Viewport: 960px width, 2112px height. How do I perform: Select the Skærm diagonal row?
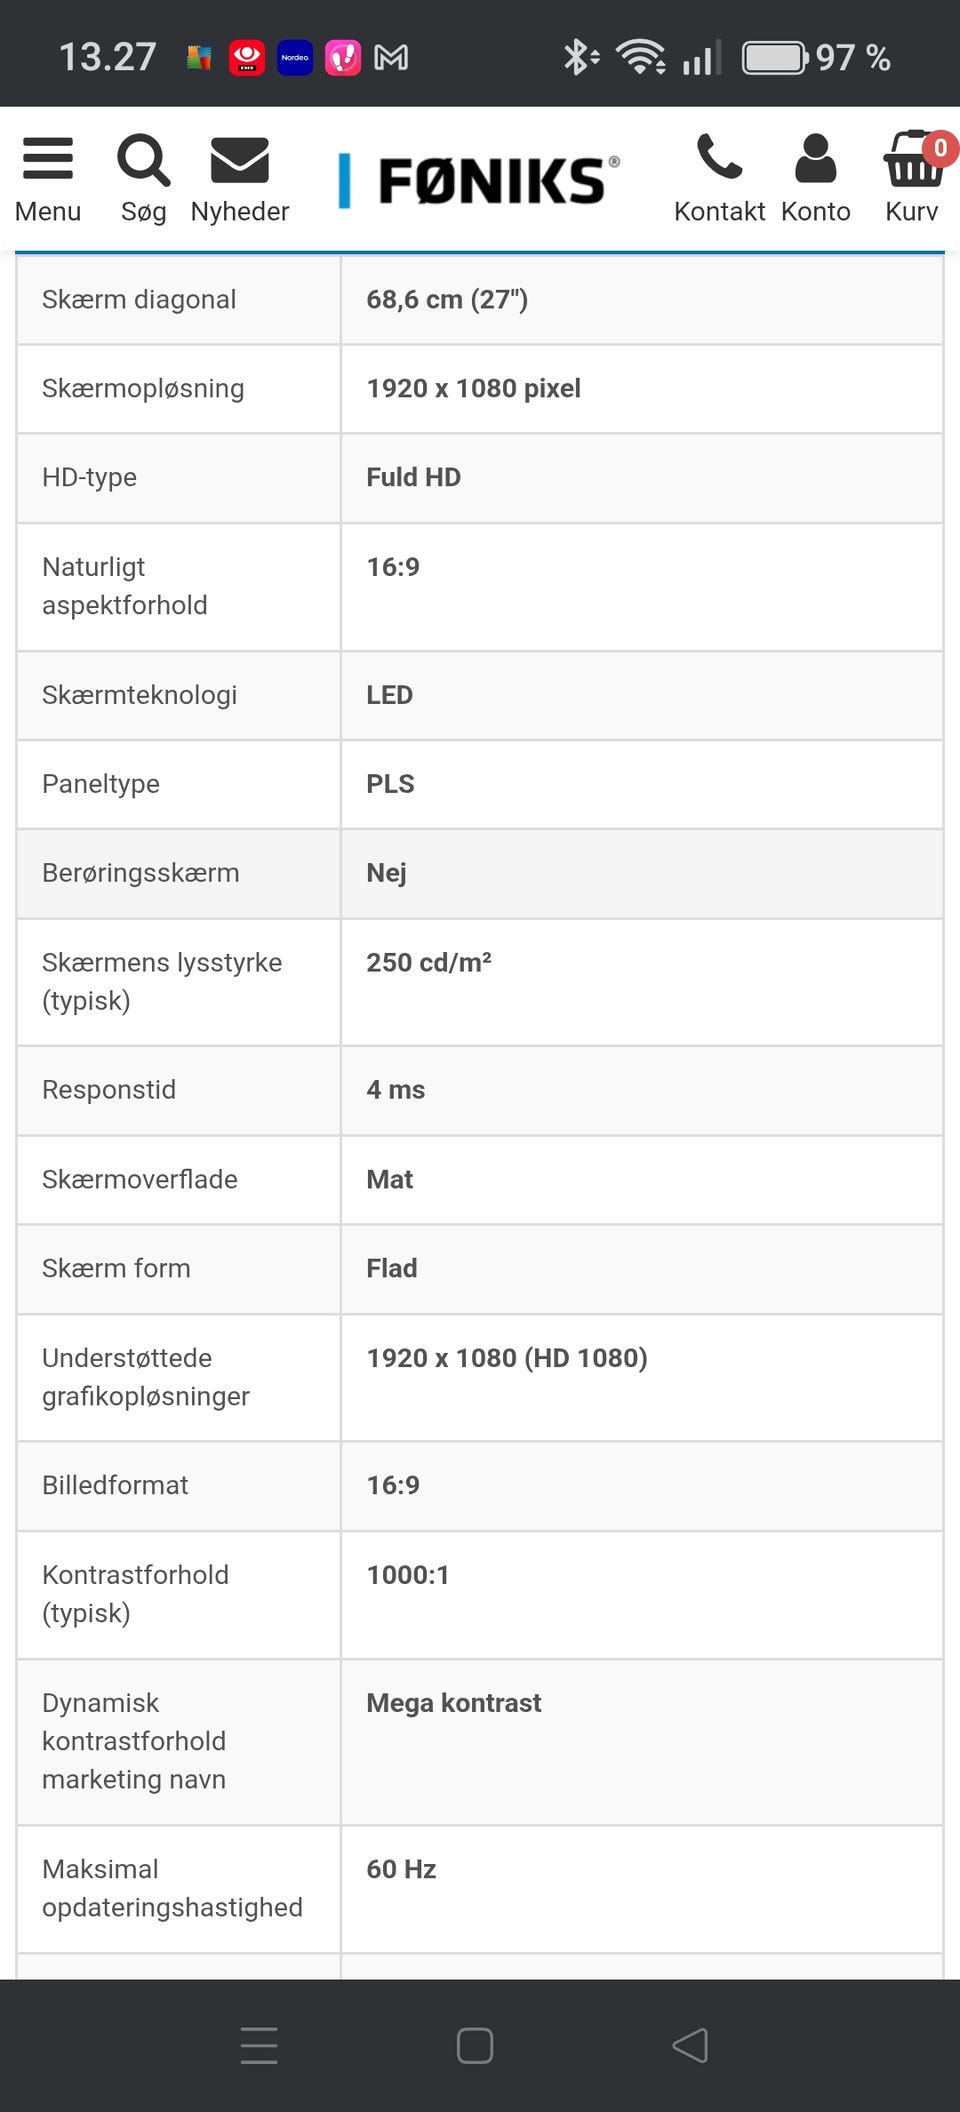(479, 300)
